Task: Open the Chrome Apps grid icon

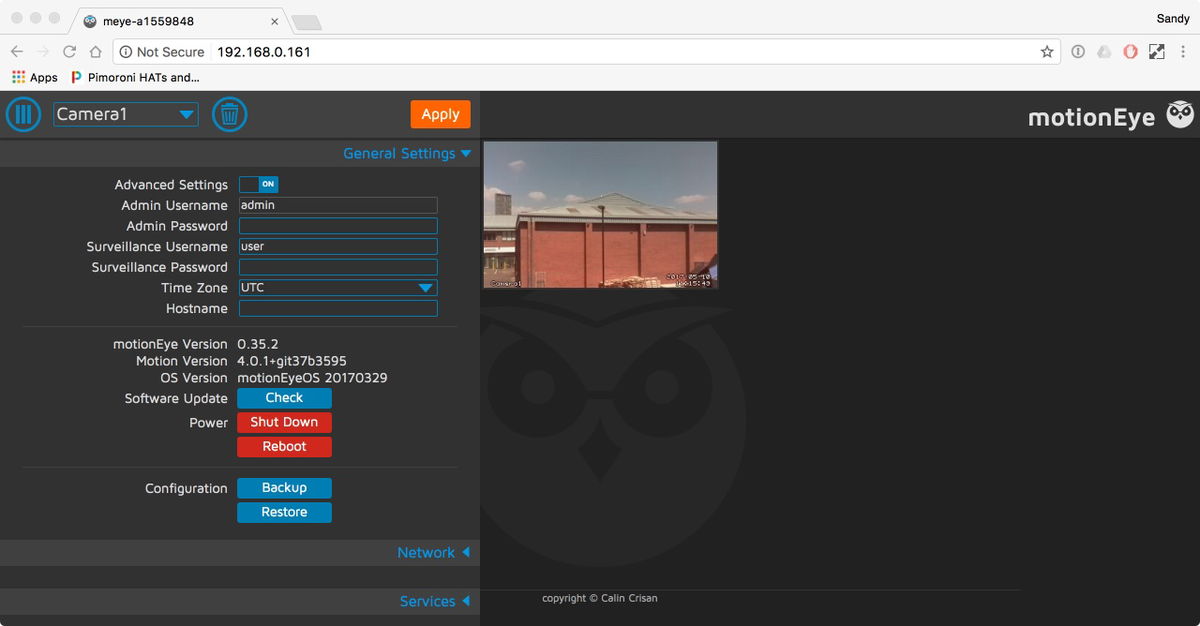Action: (x=18, y=77)
